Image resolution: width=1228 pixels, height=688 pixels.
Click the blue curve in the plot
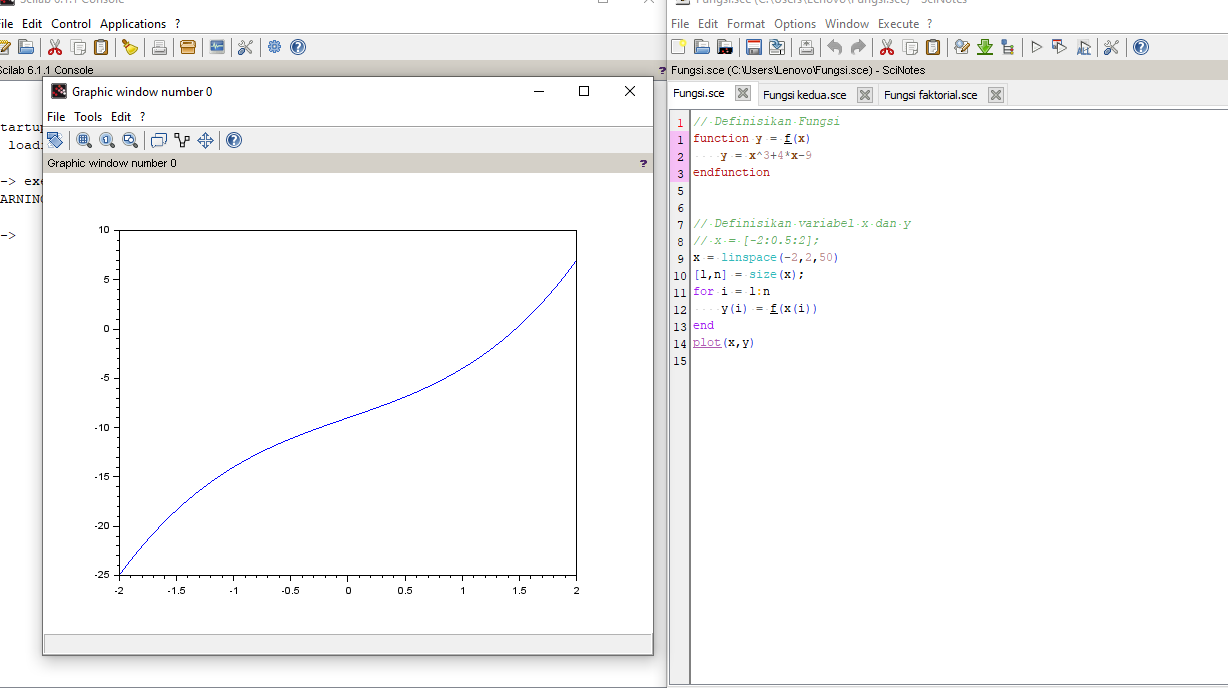point(348,417)
